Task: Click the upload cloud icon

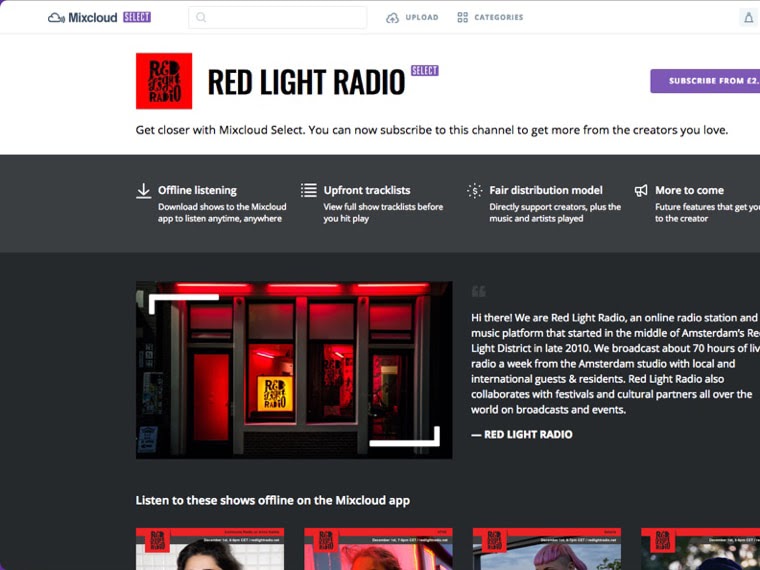Action: 392,18
